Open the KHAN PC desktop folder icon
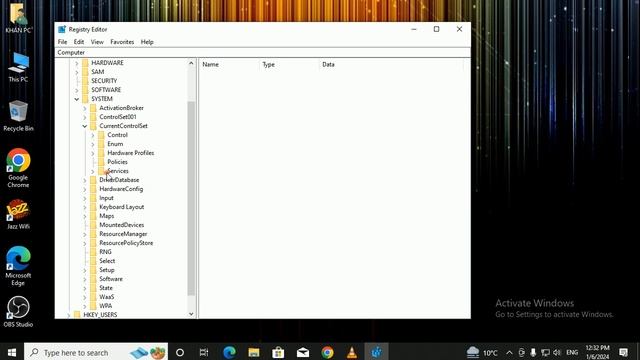This screenshot has width=640, height=360. tap(18, 18)
